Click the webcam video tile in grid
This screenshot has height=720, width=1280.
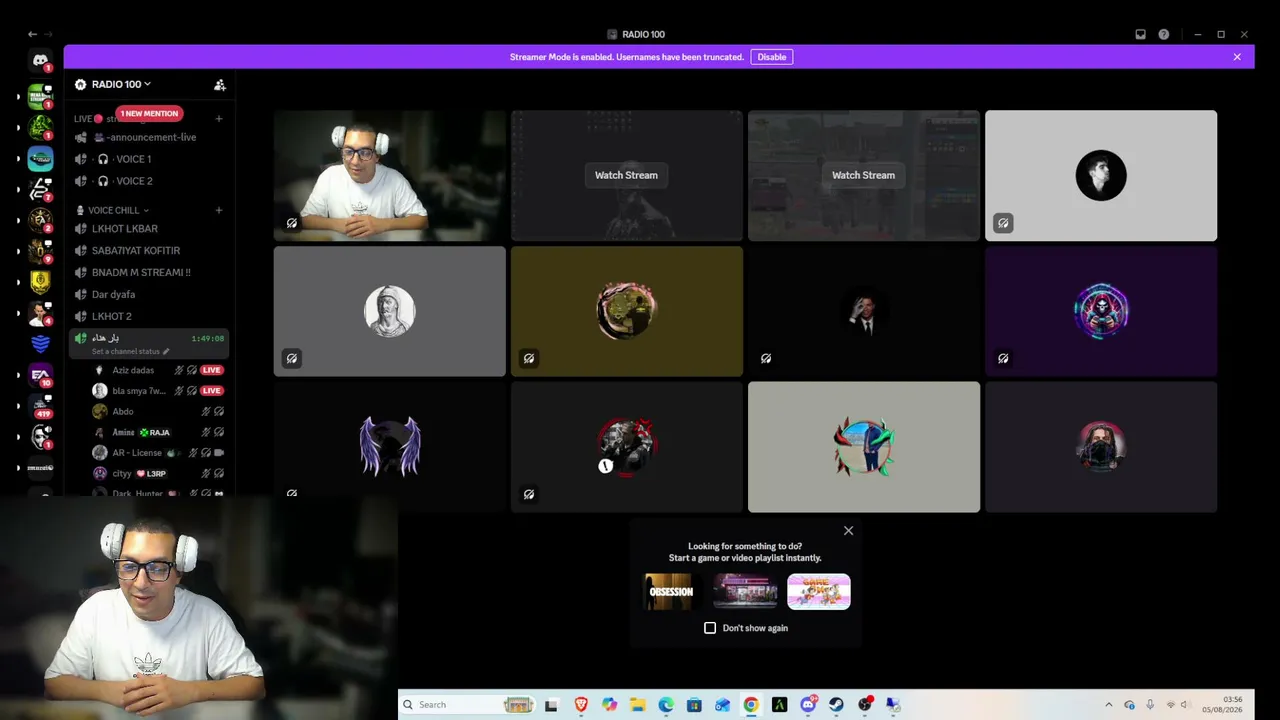point(389,175)
